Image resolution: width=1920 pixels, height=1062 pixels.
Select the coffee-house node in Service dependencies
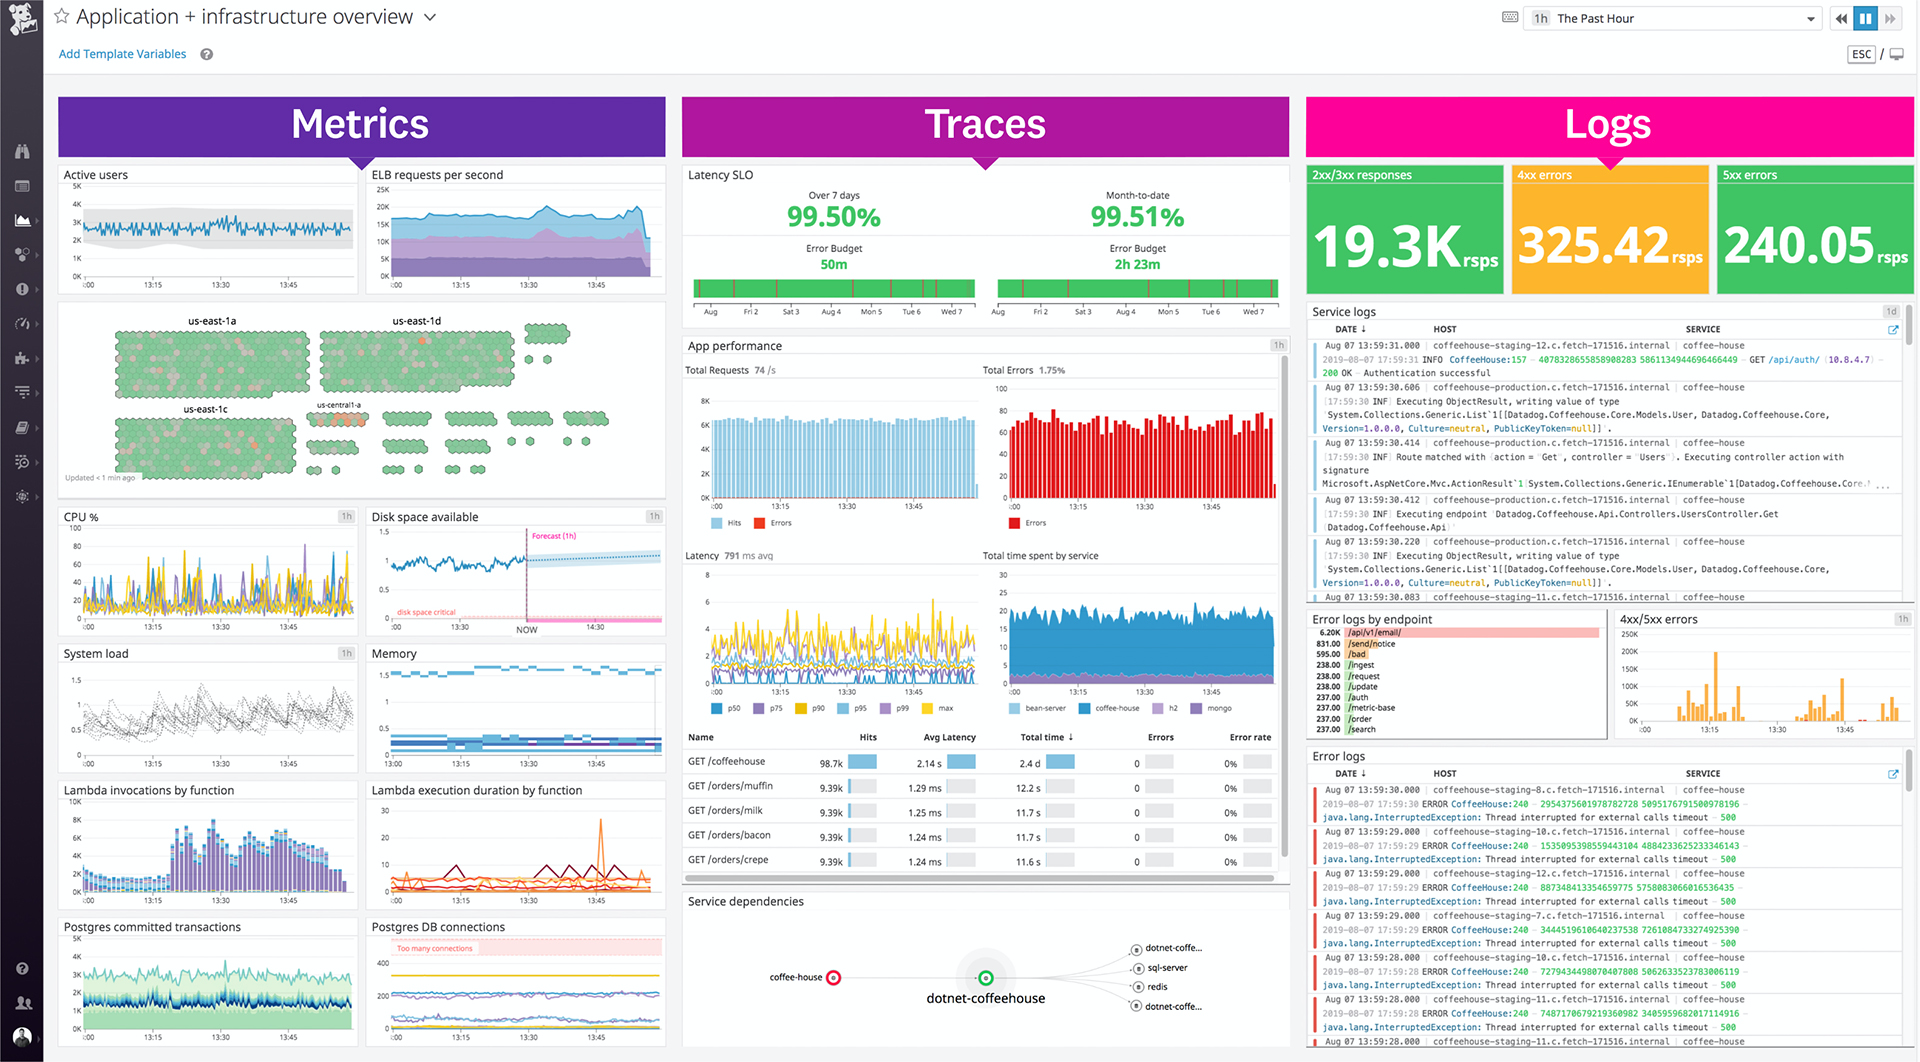coord(834,977)
